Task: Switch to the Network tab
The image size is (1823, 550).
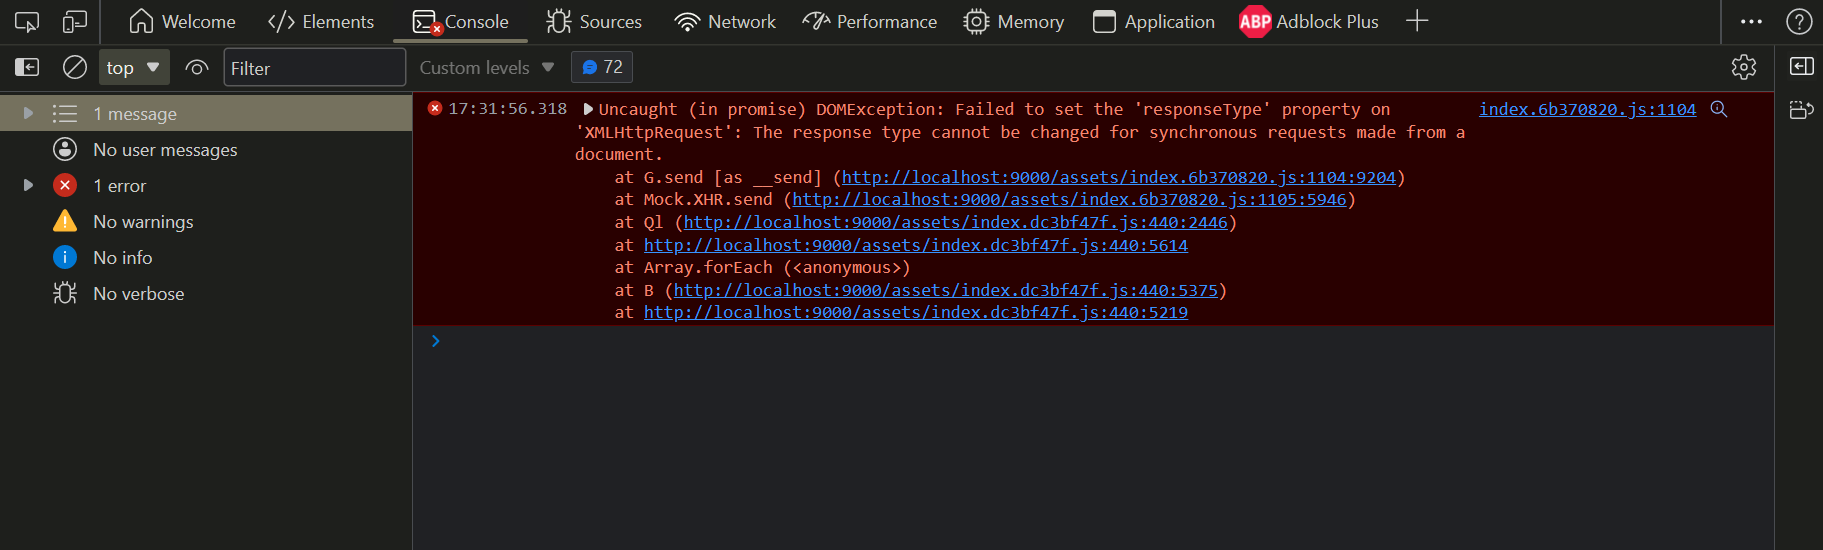Action: click(x=725, y=21)
